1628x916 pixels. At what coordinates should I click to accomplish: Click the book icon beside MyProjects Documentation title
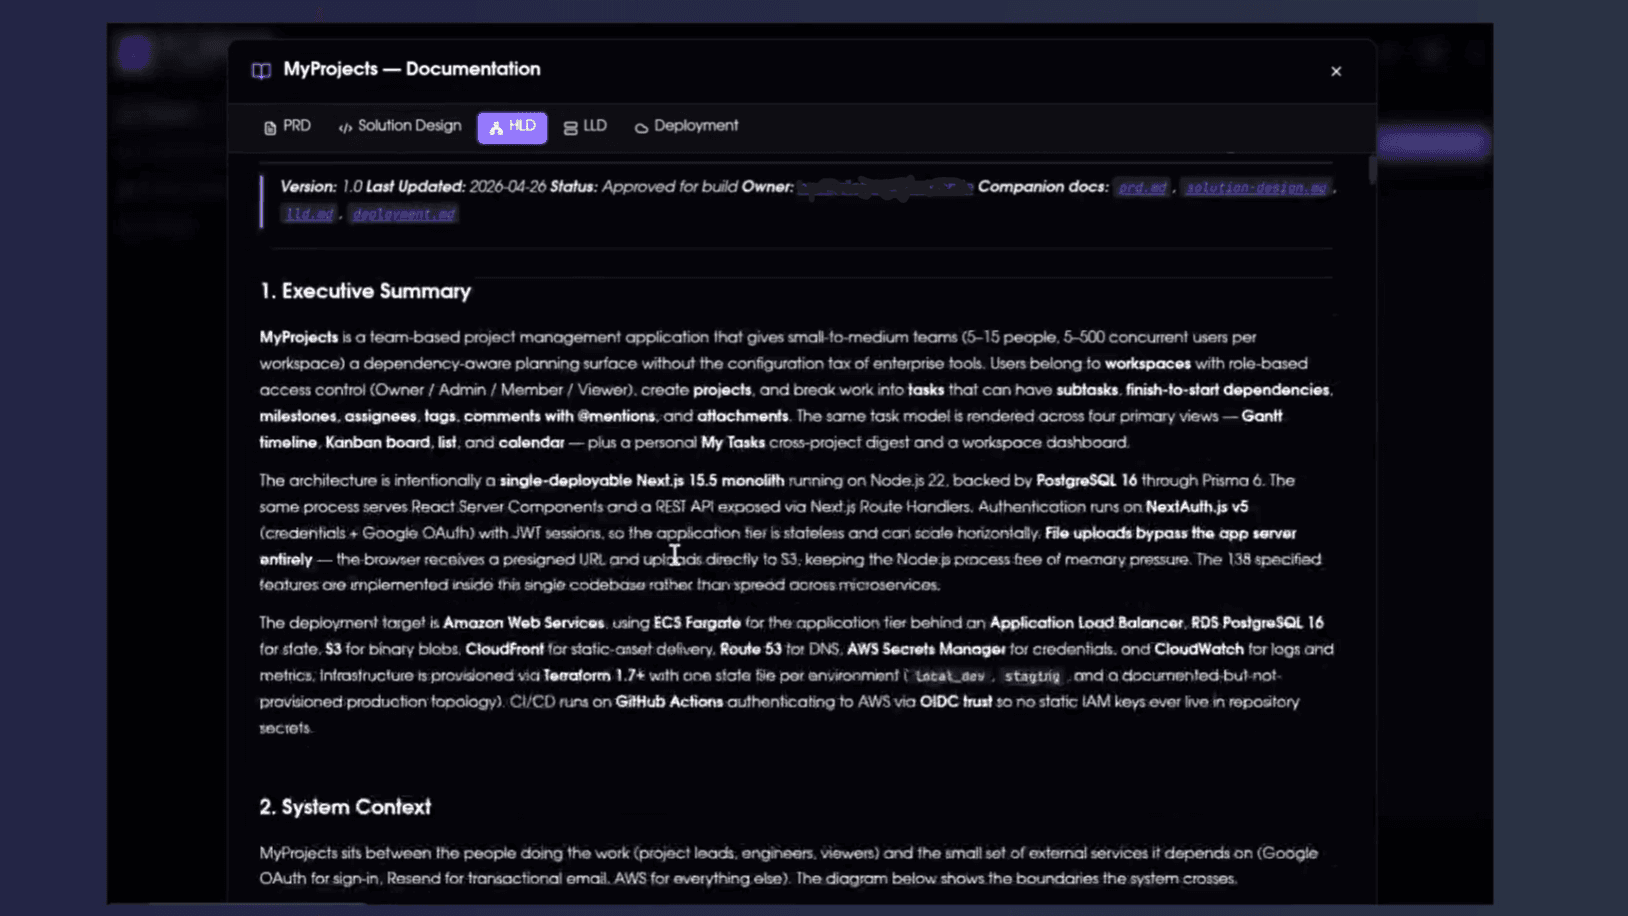coord(261,70)
